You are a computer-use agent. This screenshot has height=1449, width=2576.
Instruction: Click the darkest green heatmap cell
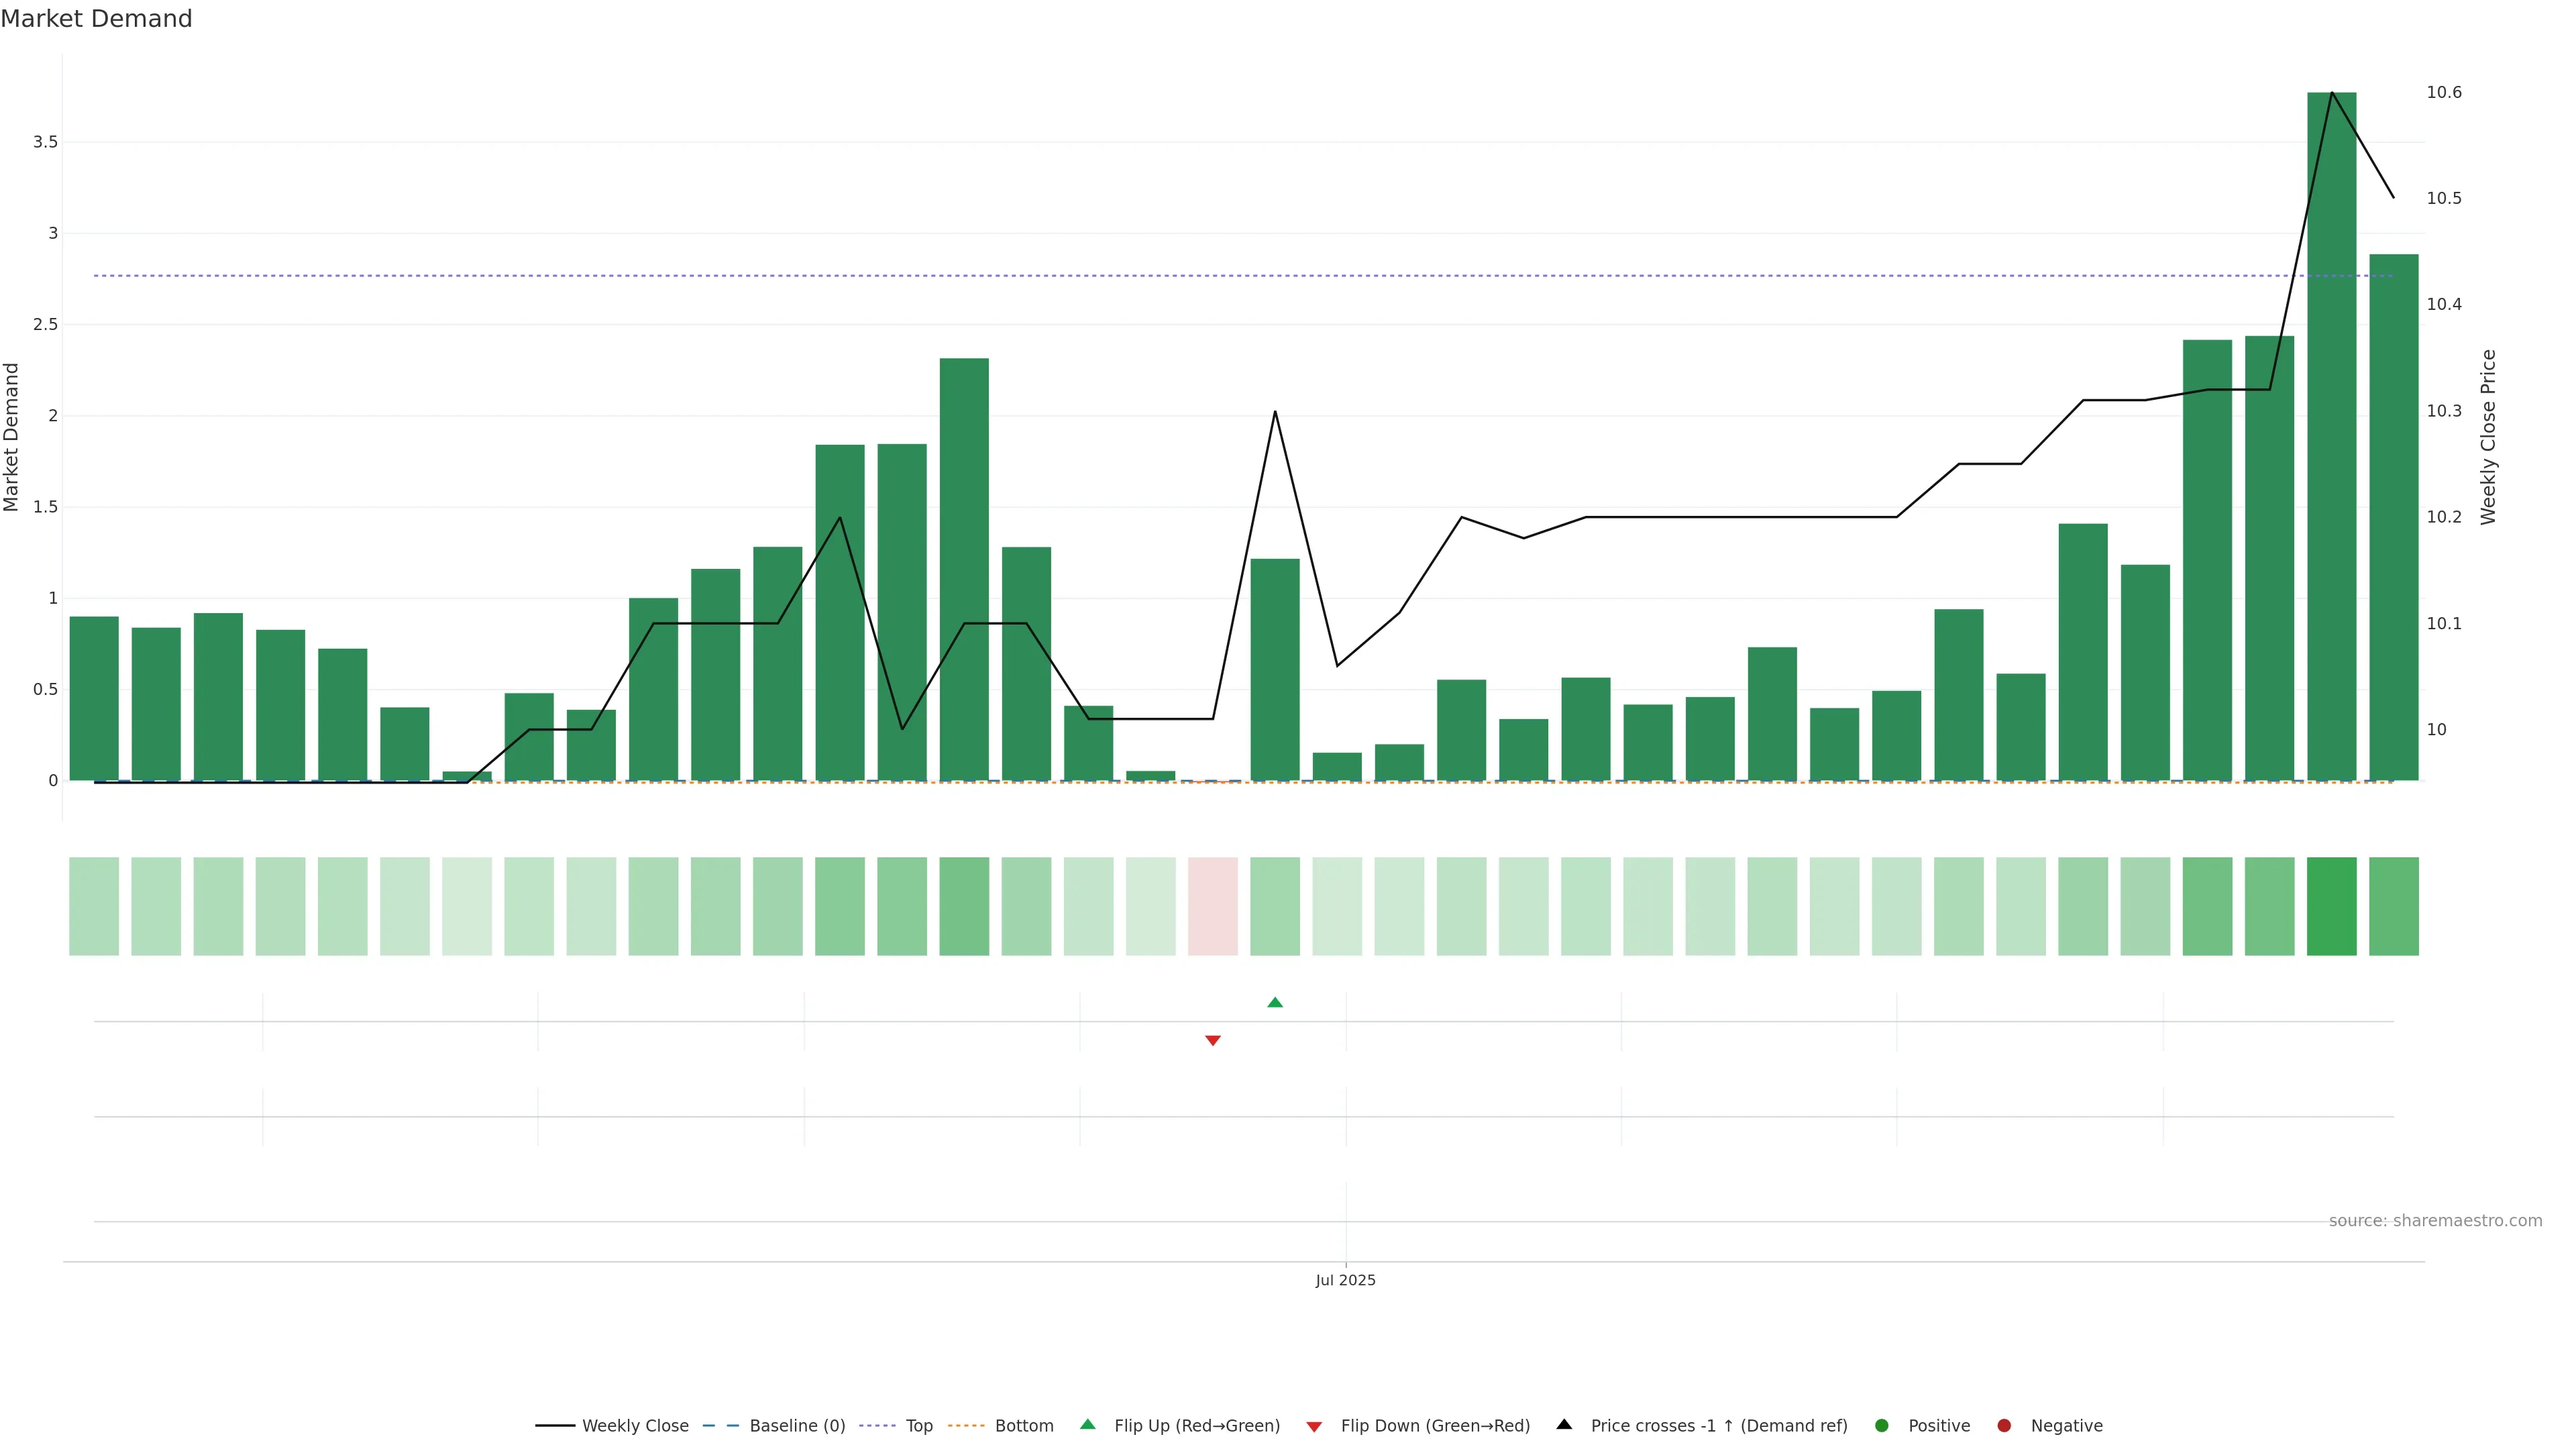point(2331,906)
